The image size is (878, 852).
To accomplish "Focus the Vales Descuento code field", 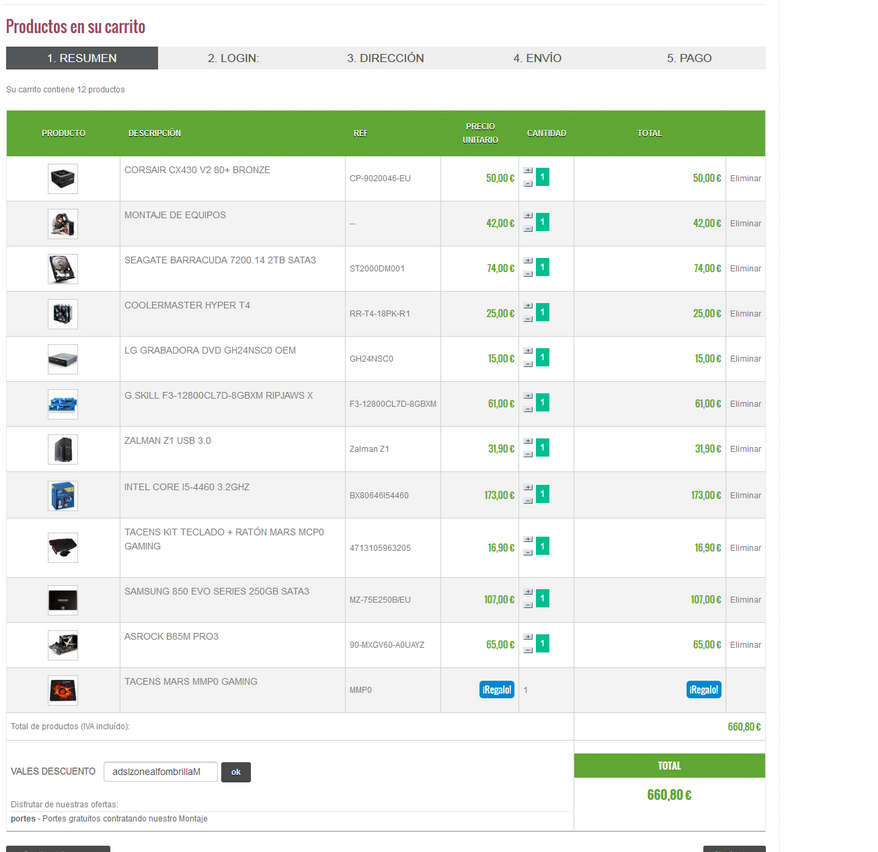I will (x=161, y=772).
